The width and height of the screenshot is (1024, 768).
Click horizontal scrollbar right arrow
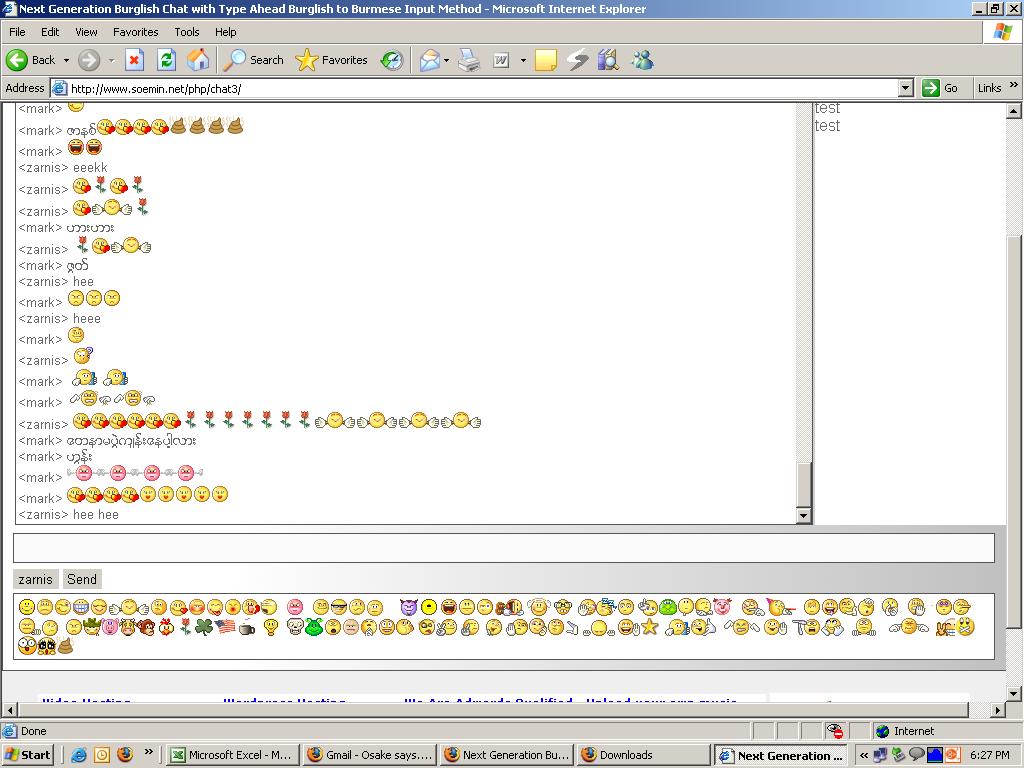click(998, 710)
